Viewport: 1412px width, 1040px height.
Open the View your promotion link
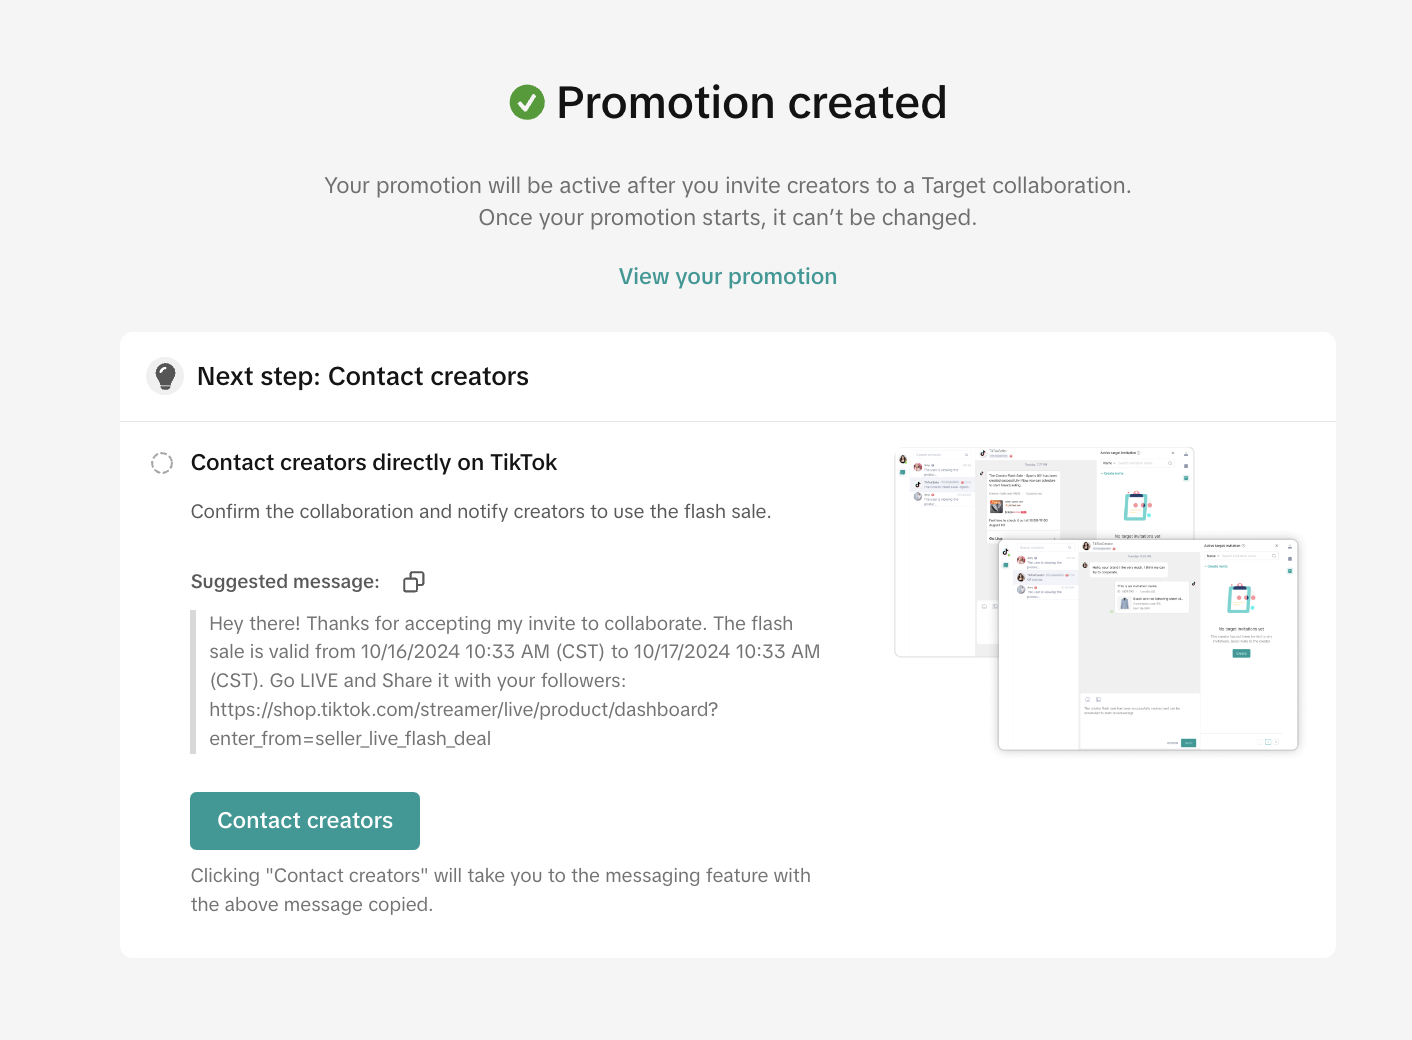[x=727, y=277]
